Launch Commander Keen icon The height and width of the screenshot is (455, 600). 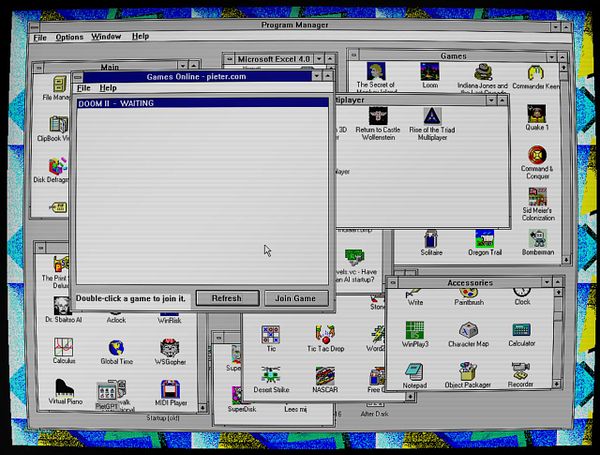(x=536, y=73)
